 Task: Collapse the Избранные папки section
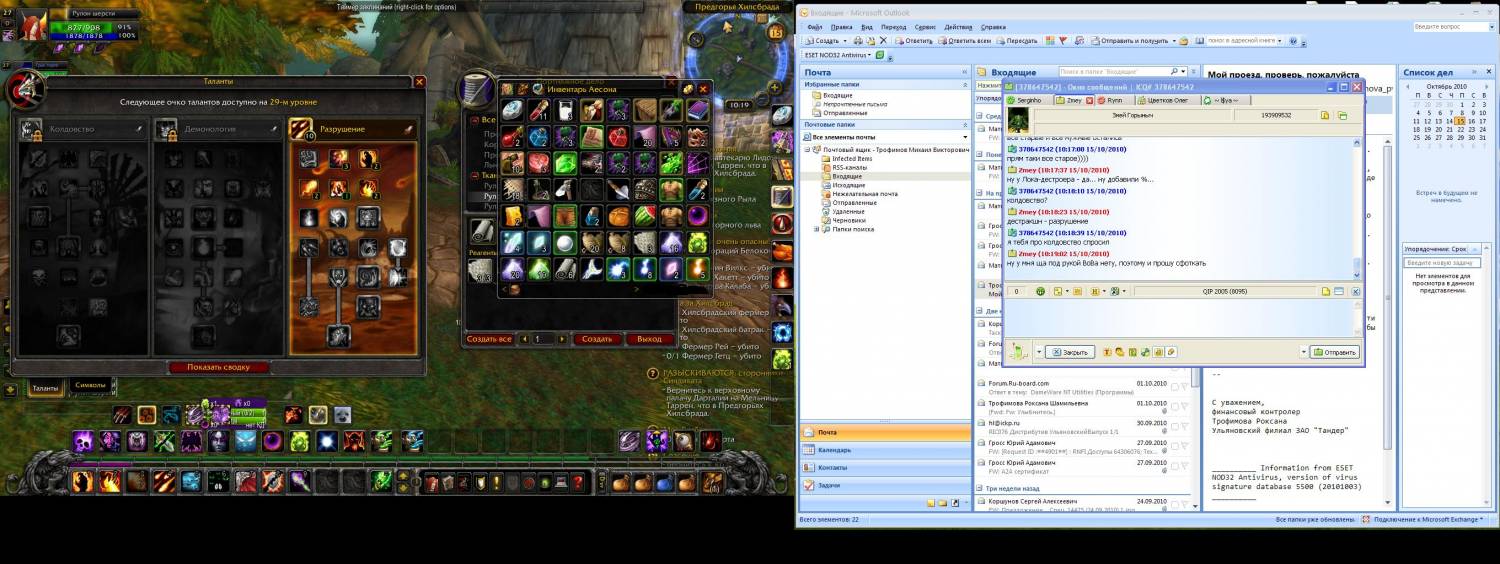pos(965,85)
